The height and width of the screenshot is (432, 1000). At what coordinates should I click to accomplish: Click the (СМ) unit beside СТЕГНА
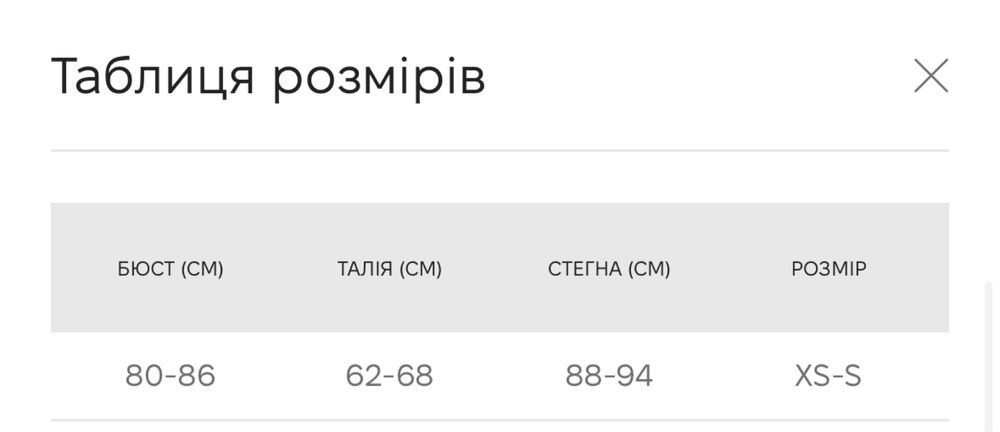point(649,269)
